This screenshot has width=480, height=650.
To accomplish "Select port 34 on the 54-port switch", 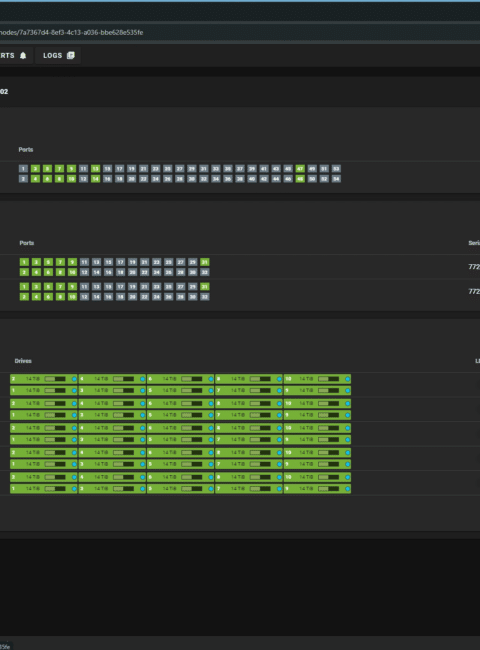I will 216,179.
